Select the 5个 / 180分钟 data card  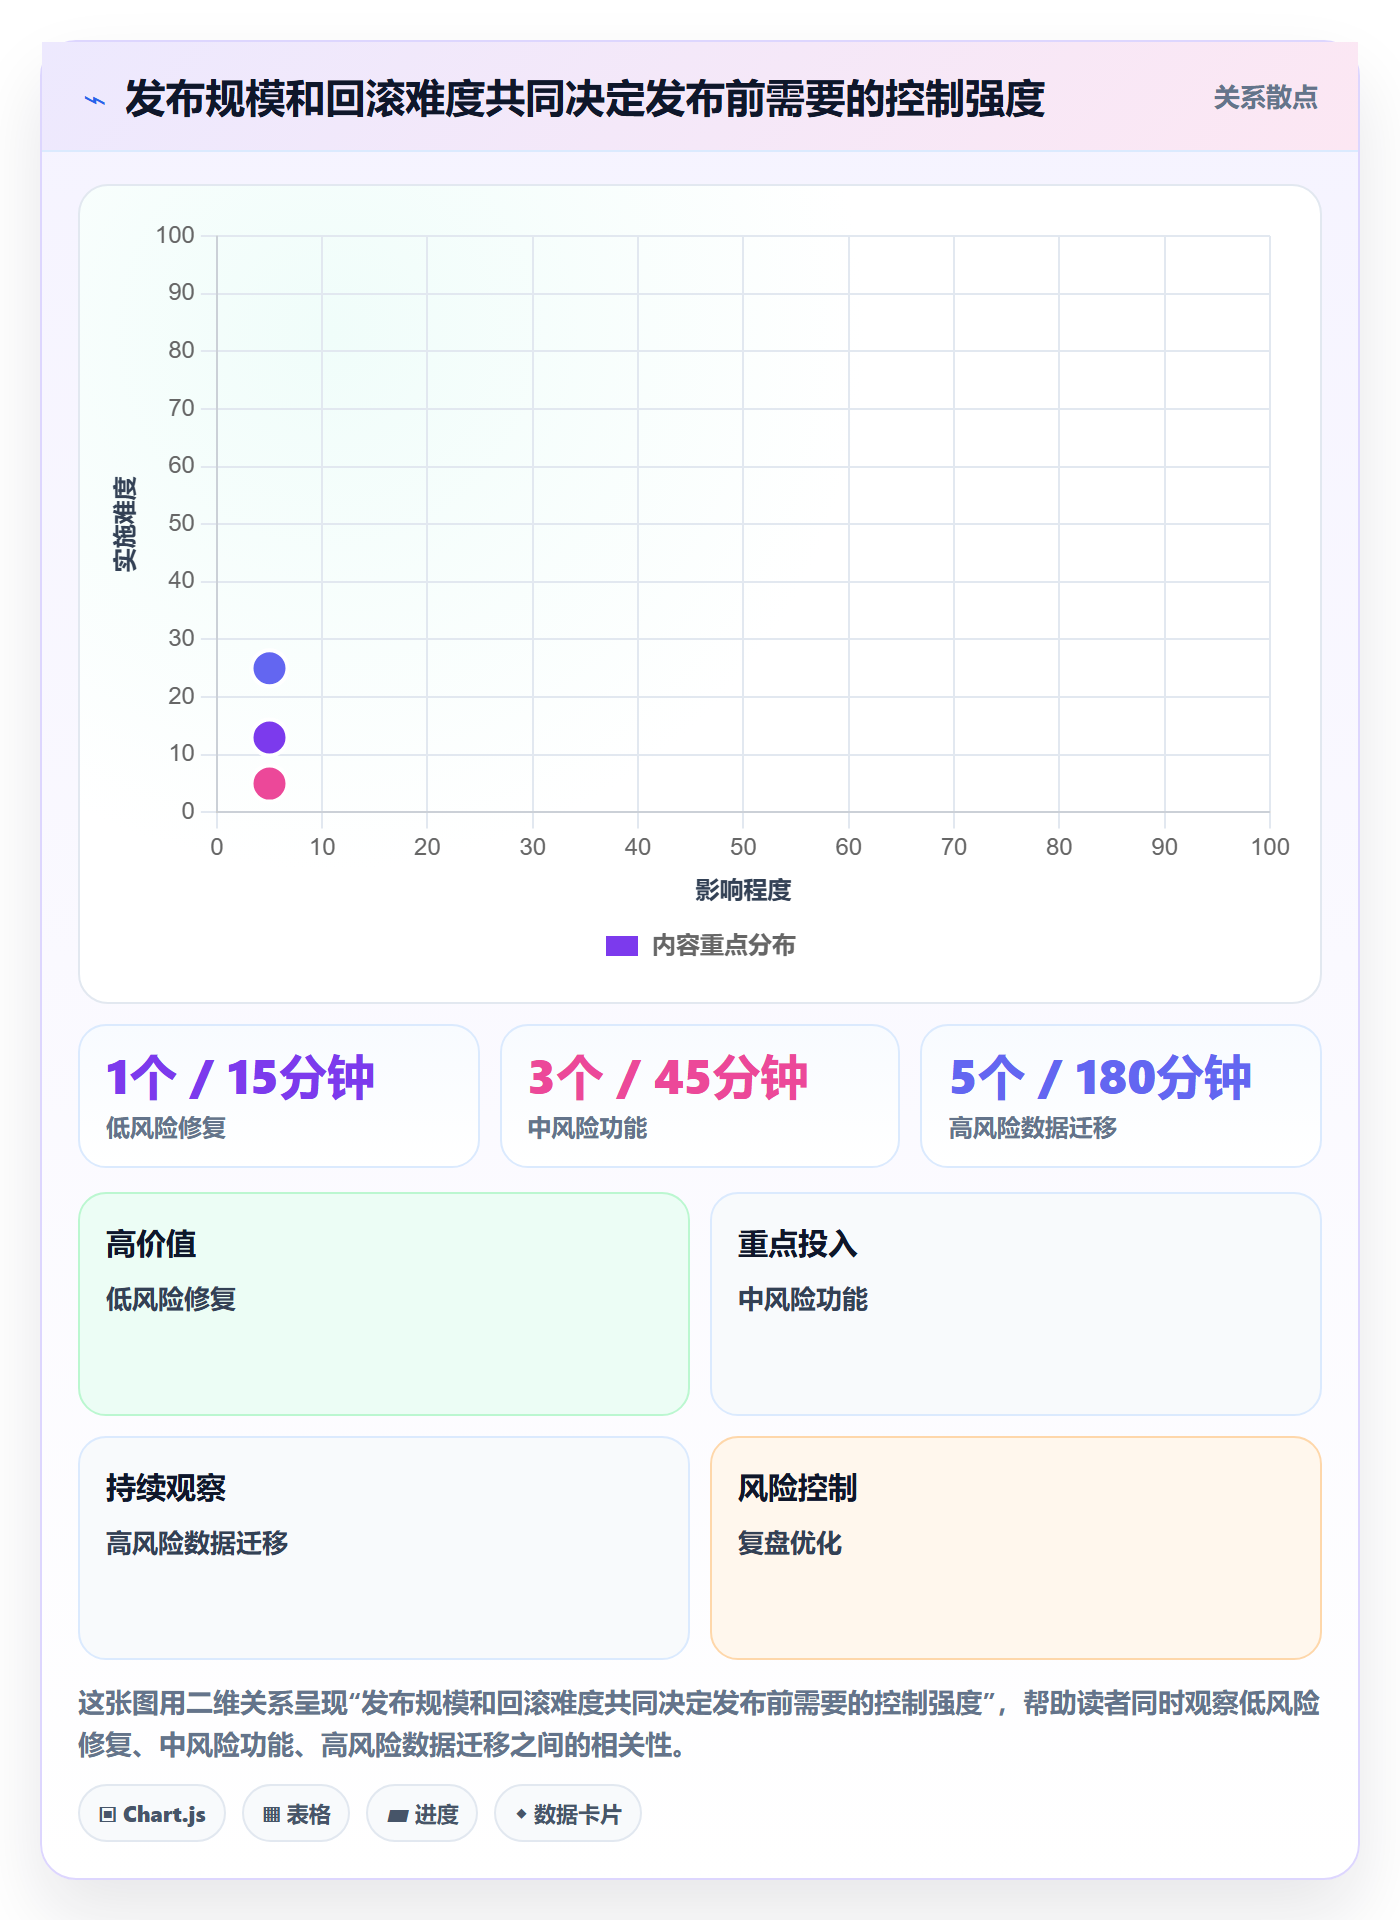tap(1121, 1096)
